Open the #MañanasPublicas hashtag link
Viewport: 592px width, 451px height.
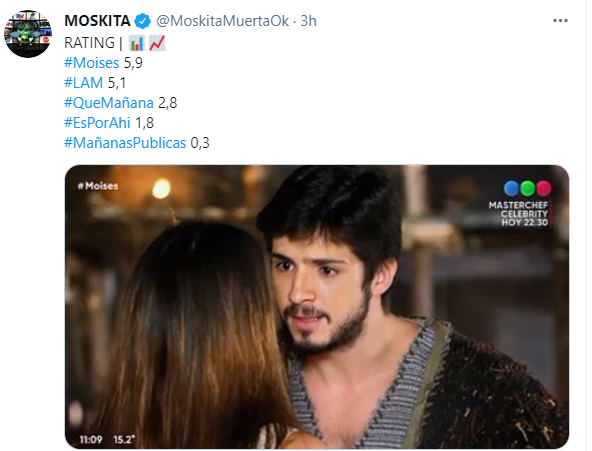125,143
